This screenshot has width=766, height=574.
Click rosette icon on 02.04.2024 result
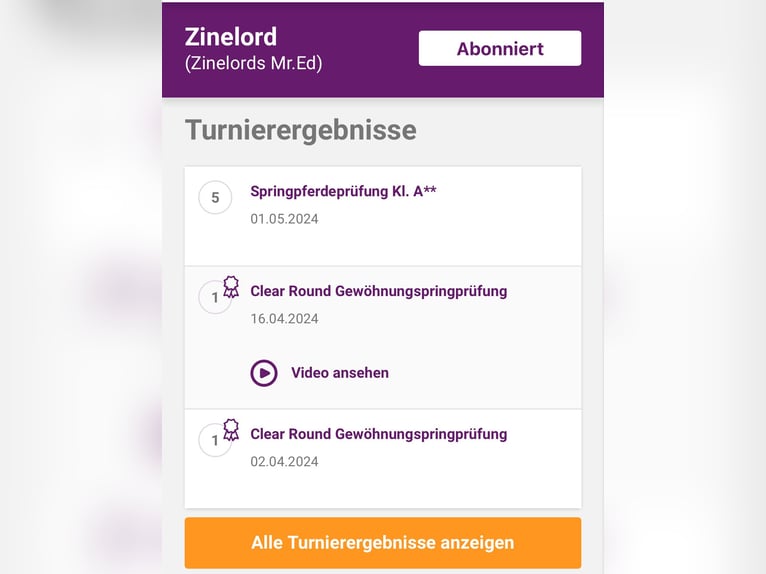coord(231,430)
